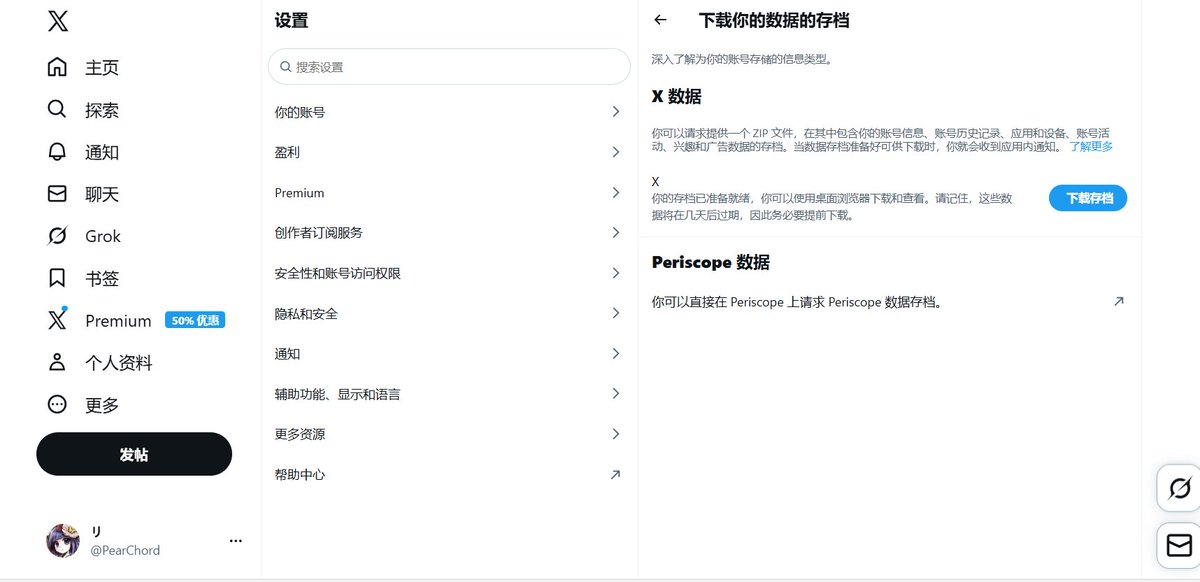Click the blue 下载存档 button
The width and height of the screenshot is (1200, 582).
pyautogui.click(x=1087, y=198)
